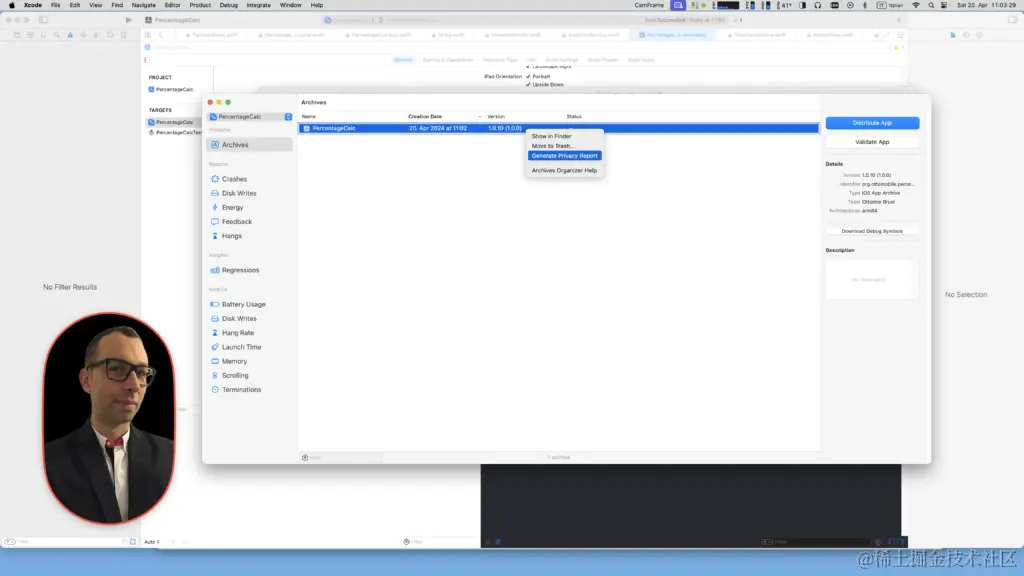Open the Project navigator folder icon
Image resolution: width=1024 pixels, height=576 pixels.
point(17,35)
